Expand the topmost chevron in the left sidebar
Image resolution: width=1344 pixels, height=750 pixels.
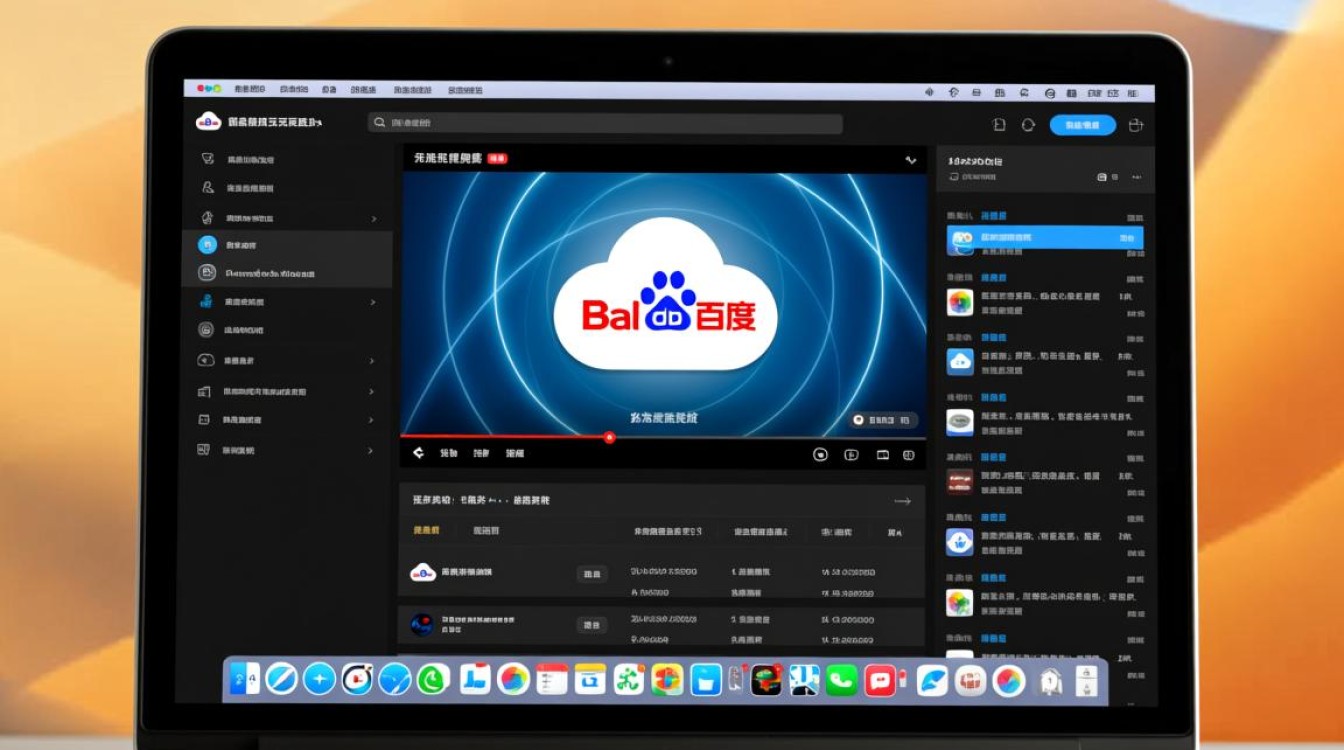(374, 218)
